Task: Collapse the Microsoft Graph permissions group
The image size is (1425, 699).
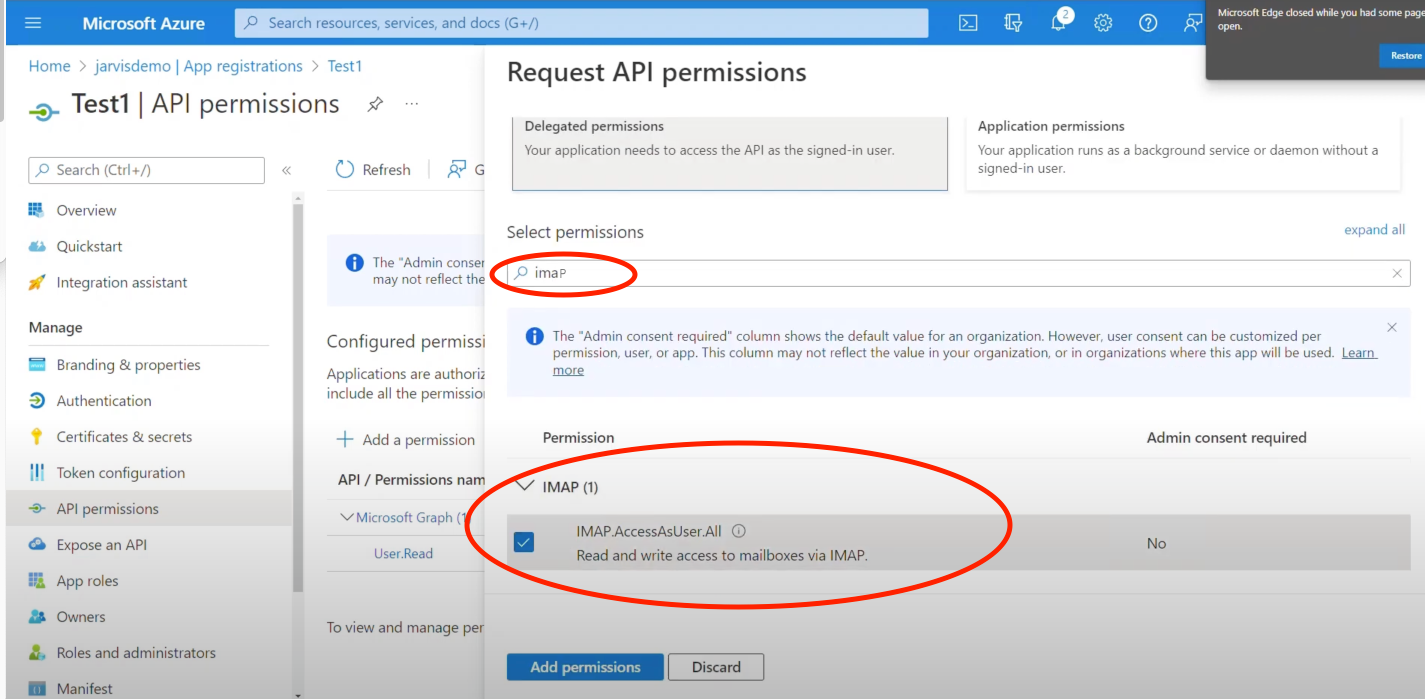Action: point(347,517)
